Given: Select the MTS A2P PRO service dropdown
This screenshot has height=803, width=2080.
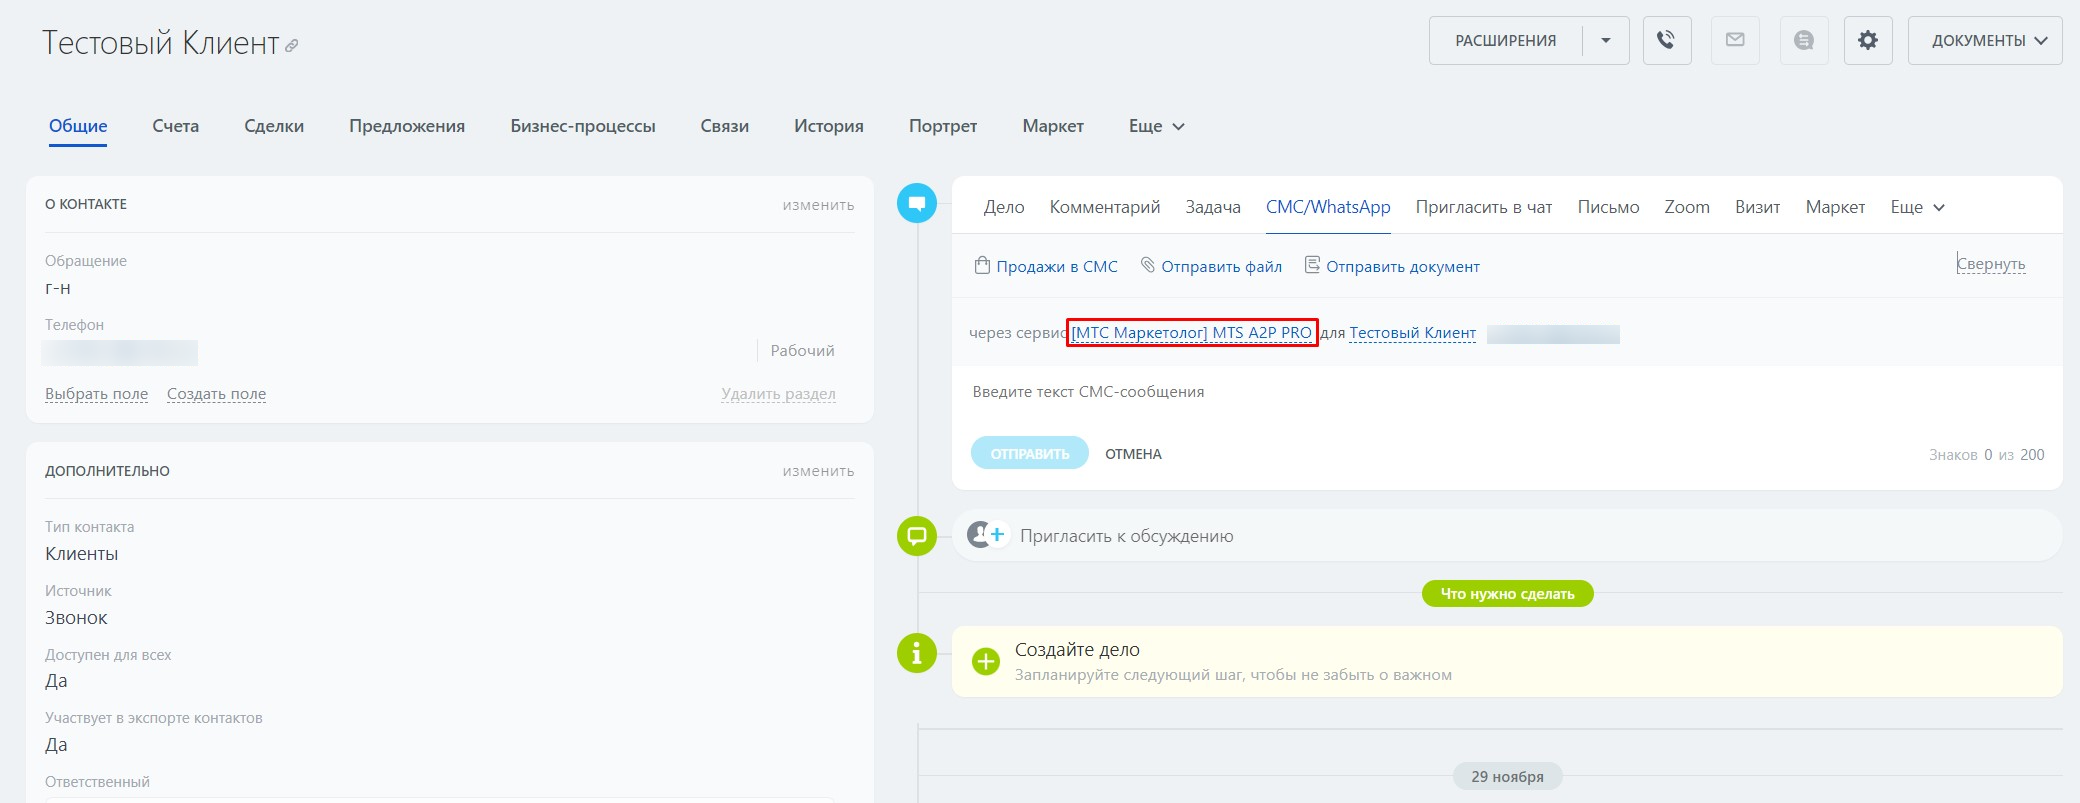Looking at the screenshot, I should click(x=1191, y=333).
